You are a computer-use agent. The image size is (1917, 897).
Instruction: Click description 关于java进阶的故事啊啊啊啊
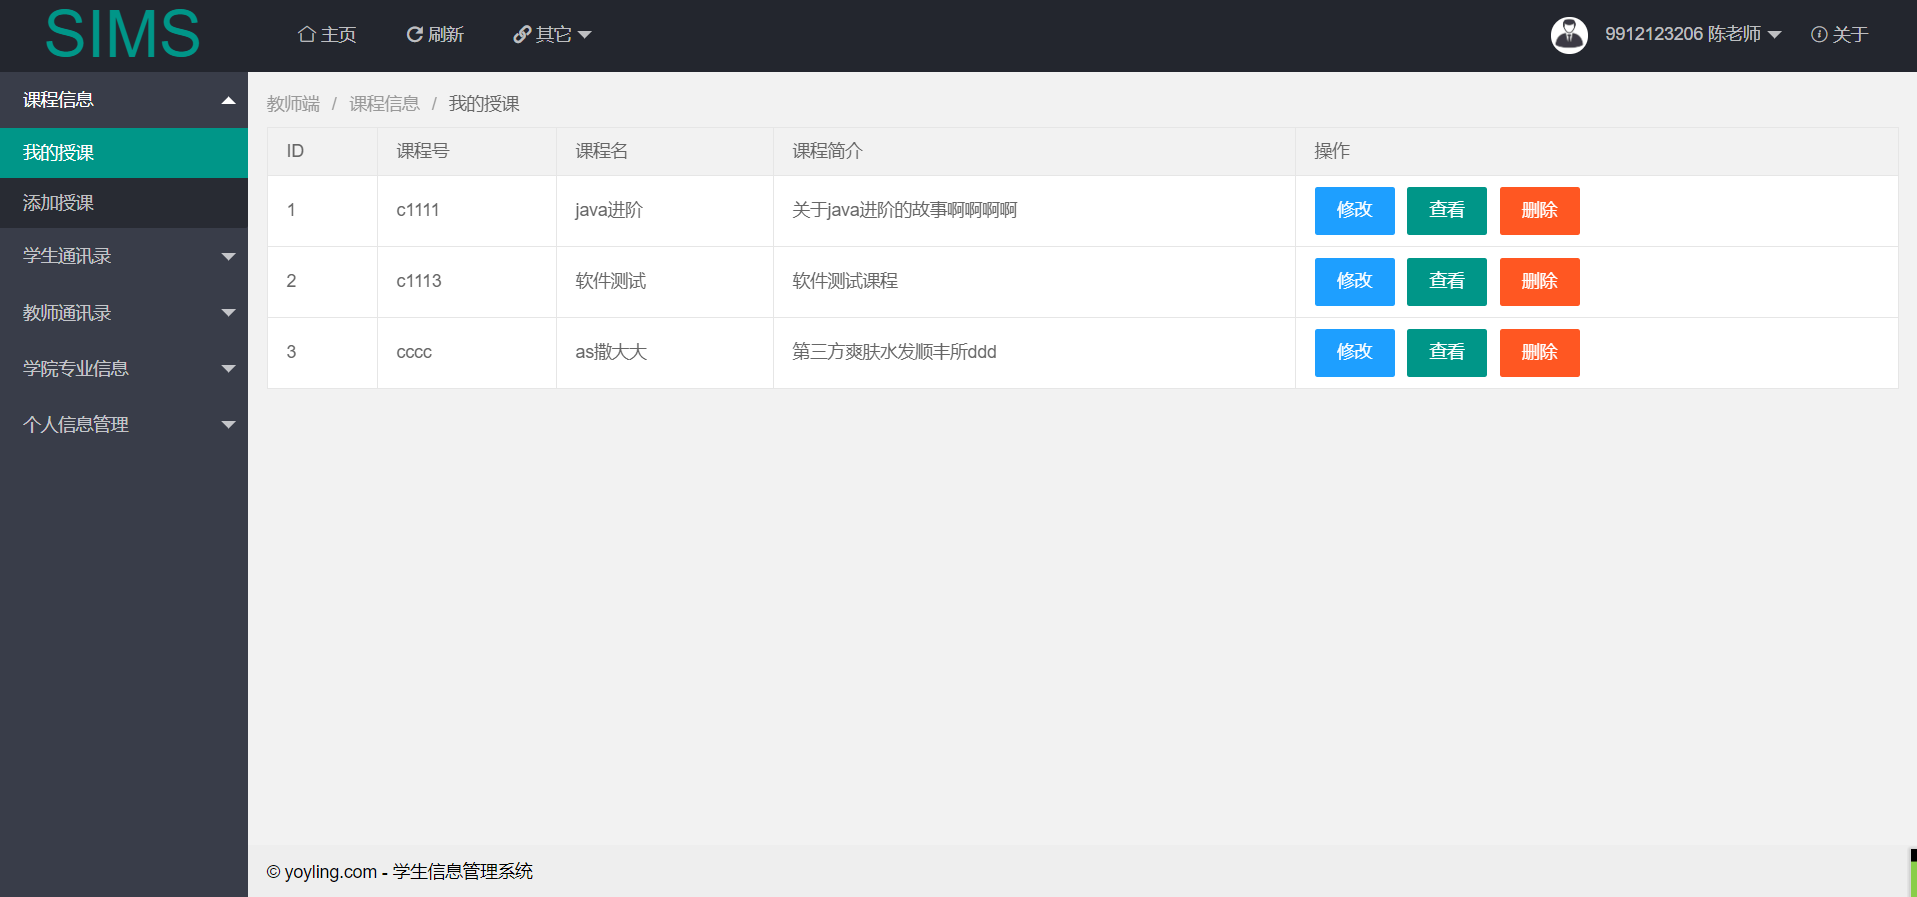[904, 210]
